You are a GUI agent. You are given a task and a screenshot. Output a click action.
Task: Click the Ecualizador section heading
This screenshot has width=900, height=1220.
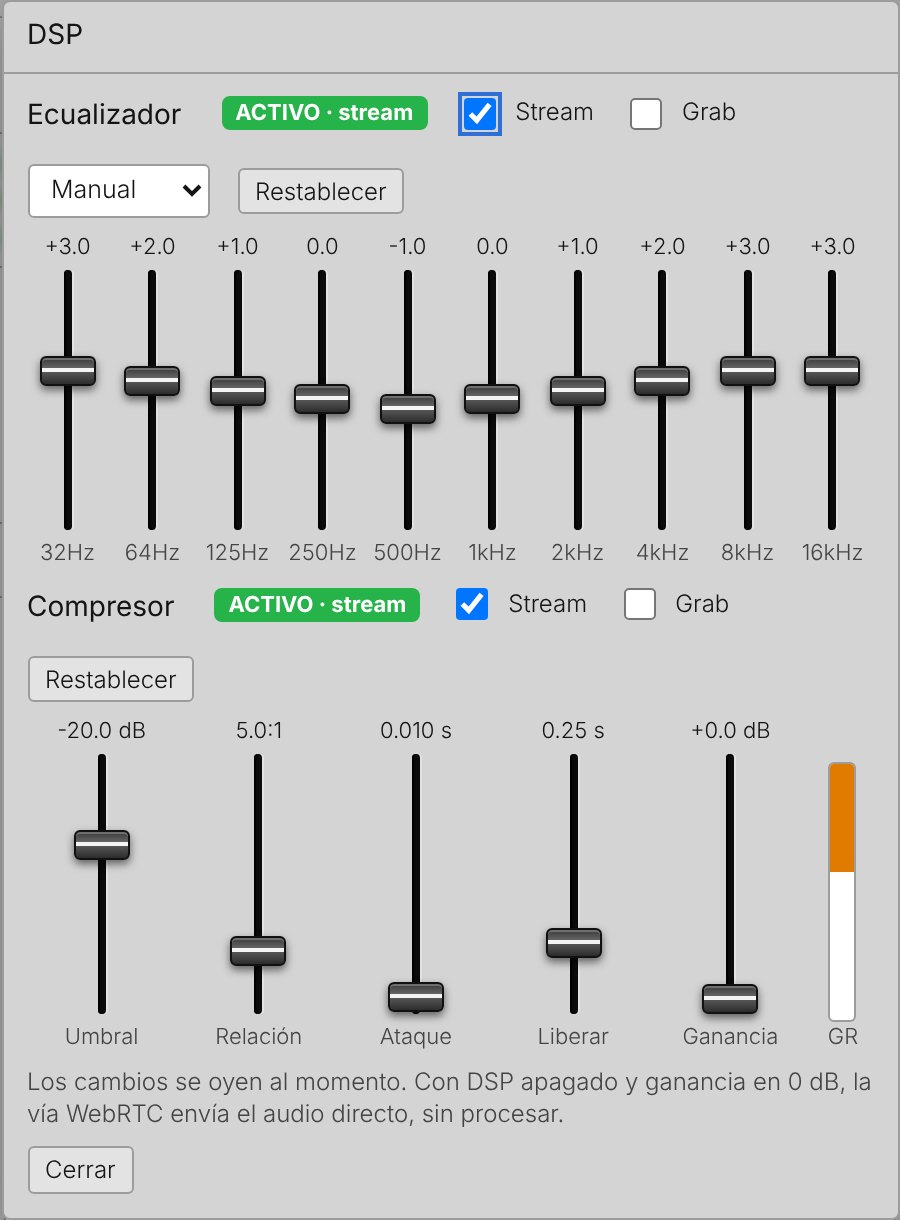click(x=105, y=114)
